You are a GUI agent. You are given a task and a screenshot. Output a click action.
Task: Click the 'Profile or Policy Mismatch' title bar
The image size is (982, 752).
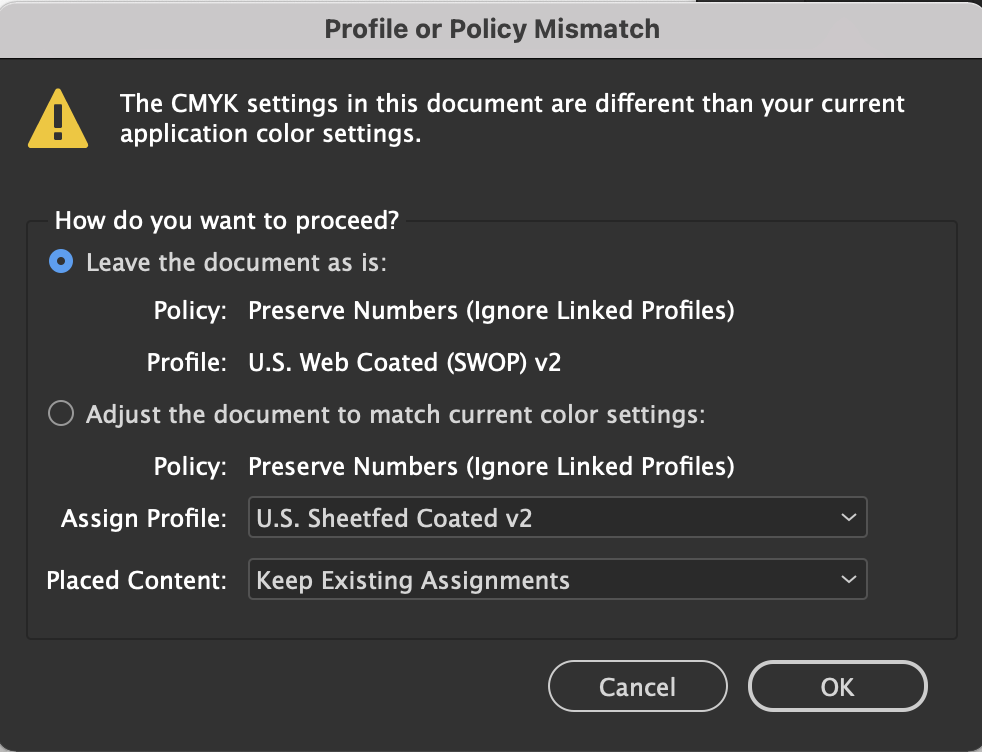pos(491,29)
